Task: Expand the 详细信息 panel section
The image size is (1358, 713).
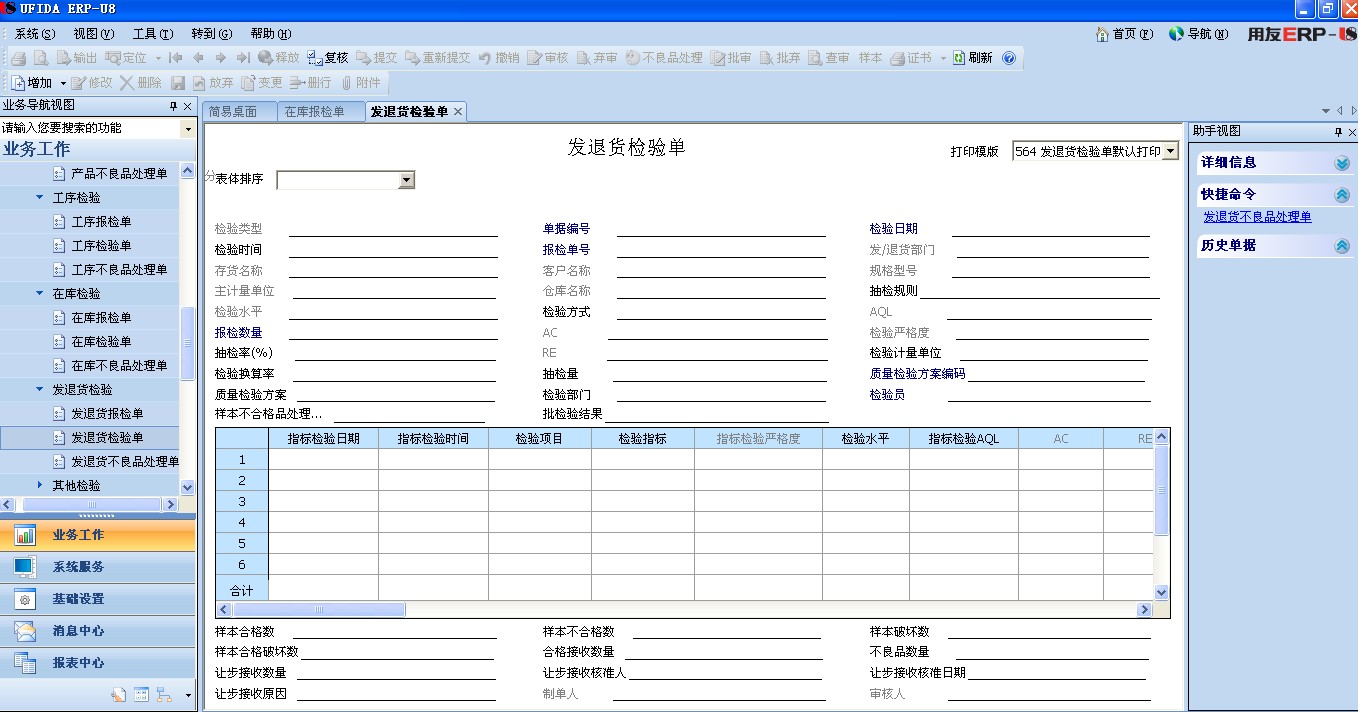Action: tap(1342, 163)
